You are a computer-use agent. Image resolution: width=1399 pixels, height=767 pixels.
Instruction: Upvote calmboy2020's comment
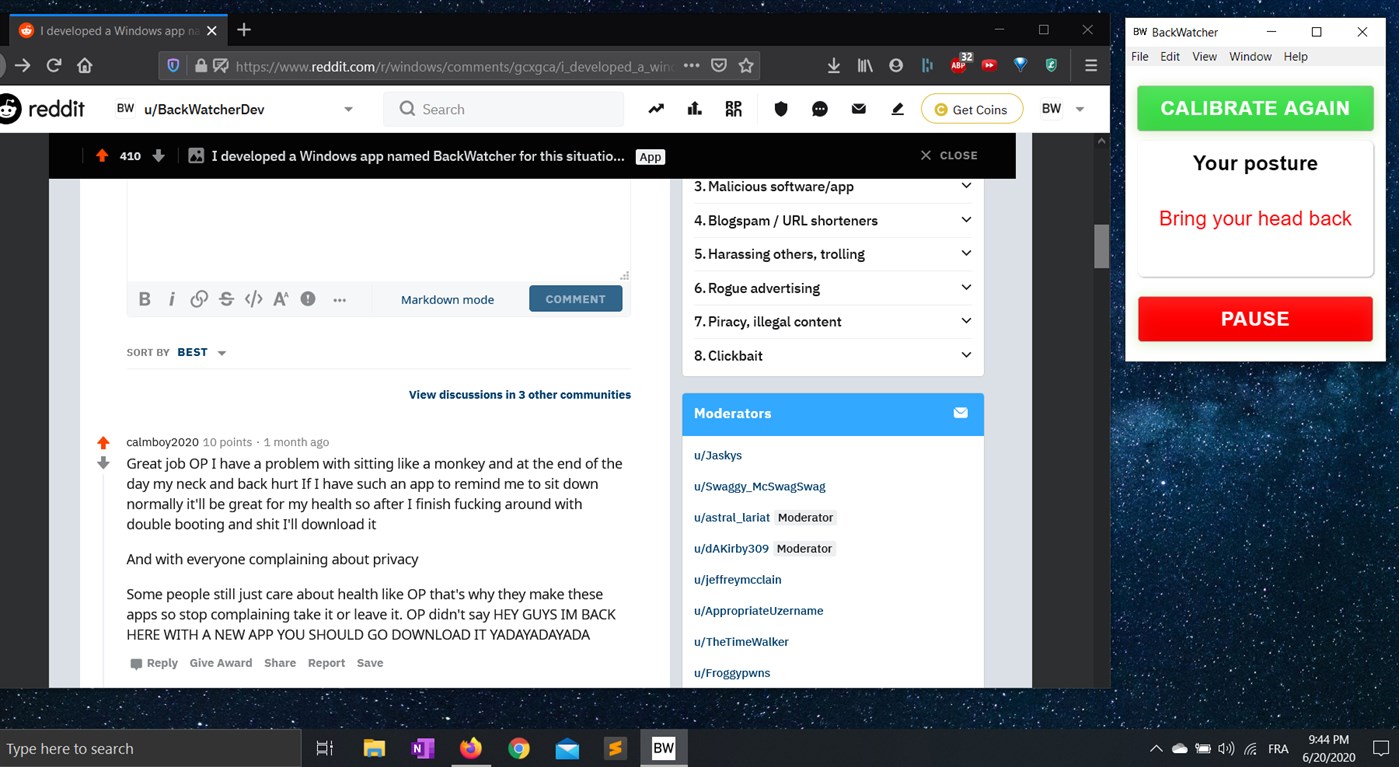click(103, 441)
